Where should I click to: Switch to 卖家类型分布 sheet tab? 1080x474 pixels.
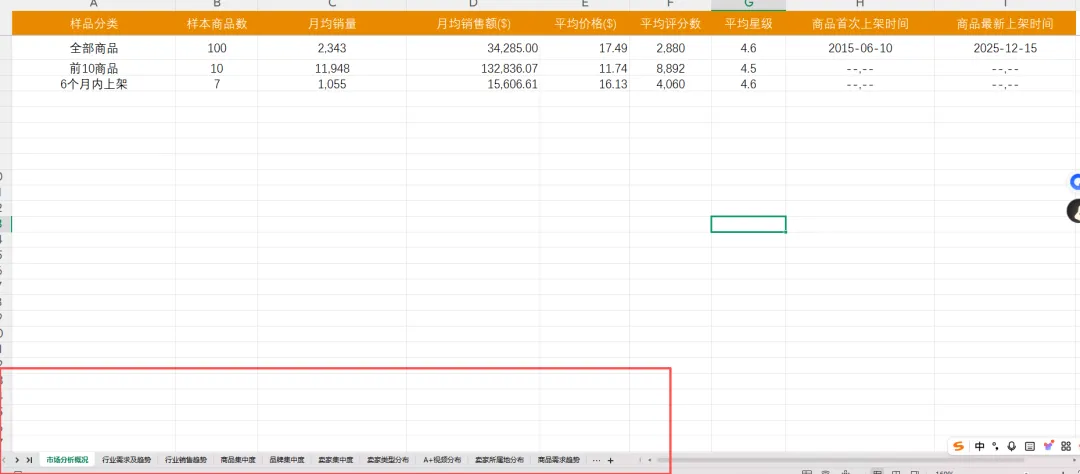point(388,460)
